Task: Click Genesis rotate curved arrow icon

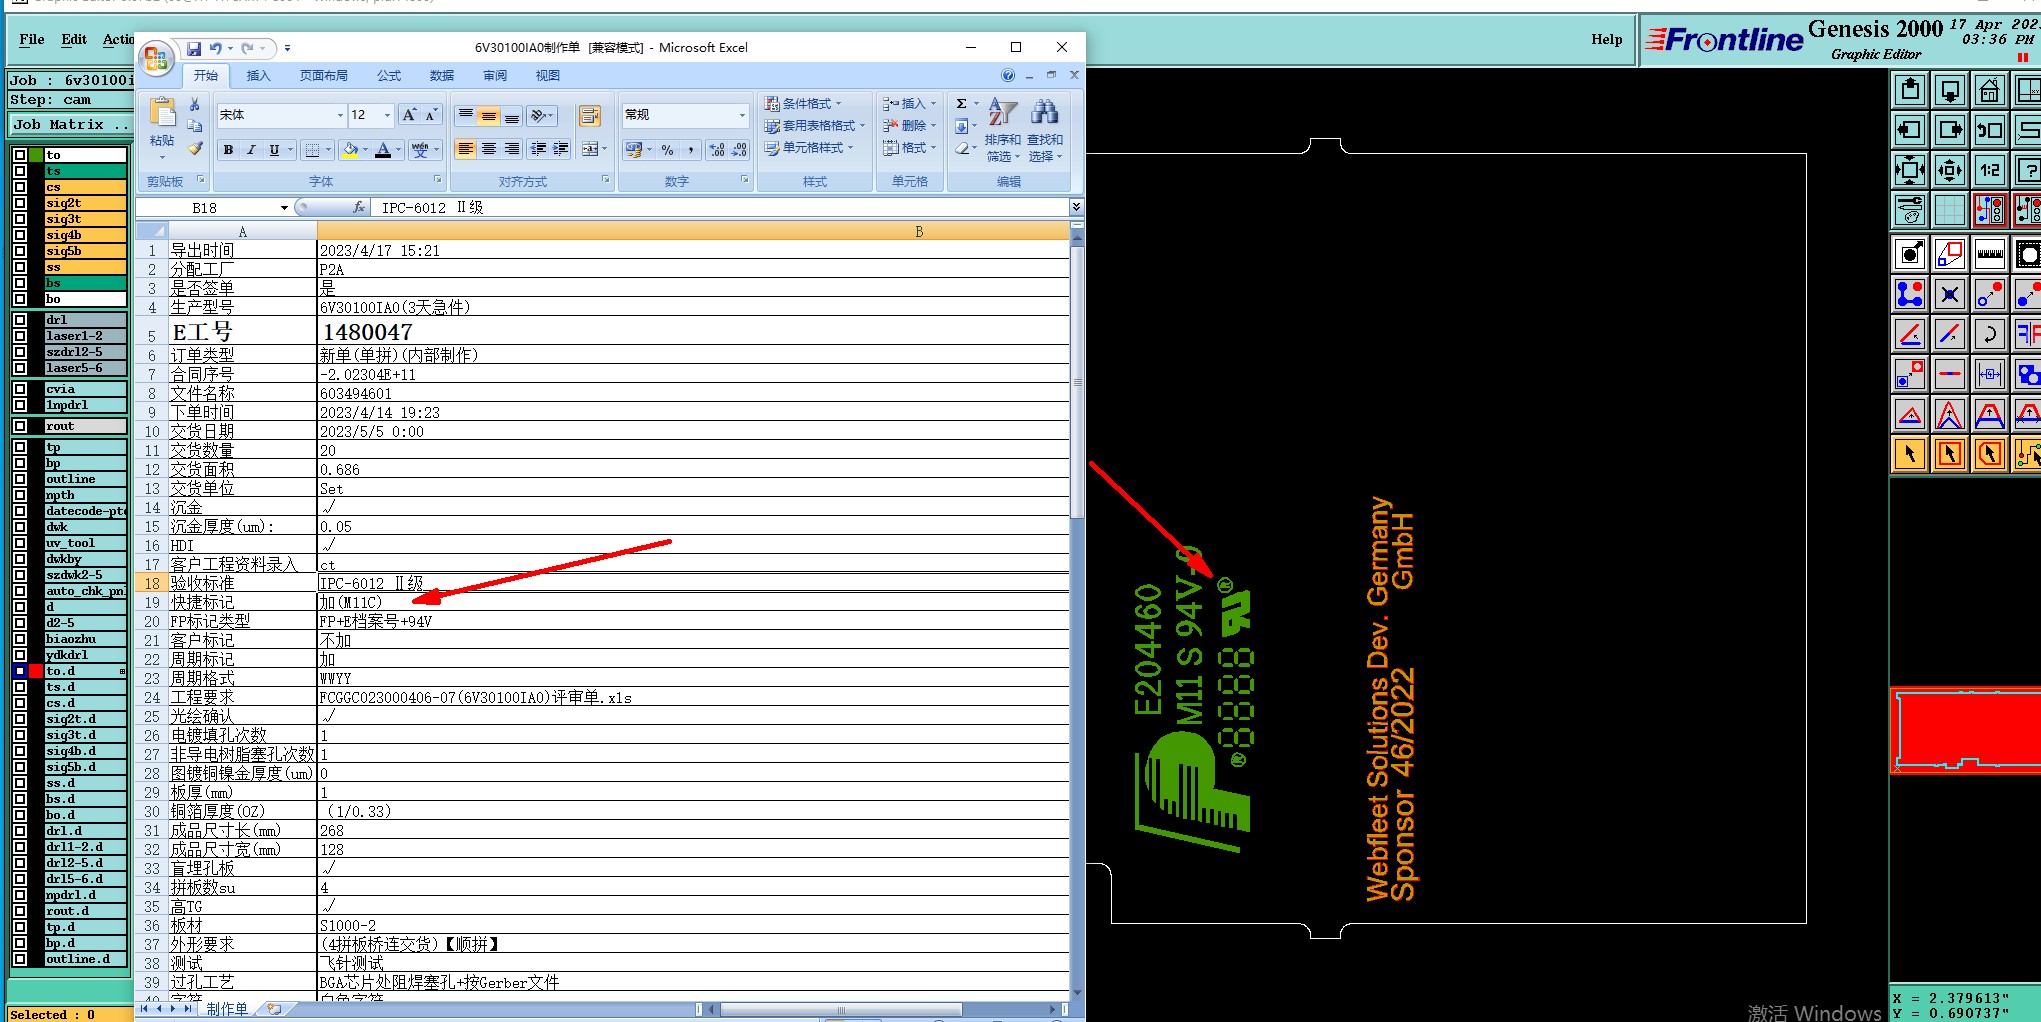Action: tap(1990, 334)
